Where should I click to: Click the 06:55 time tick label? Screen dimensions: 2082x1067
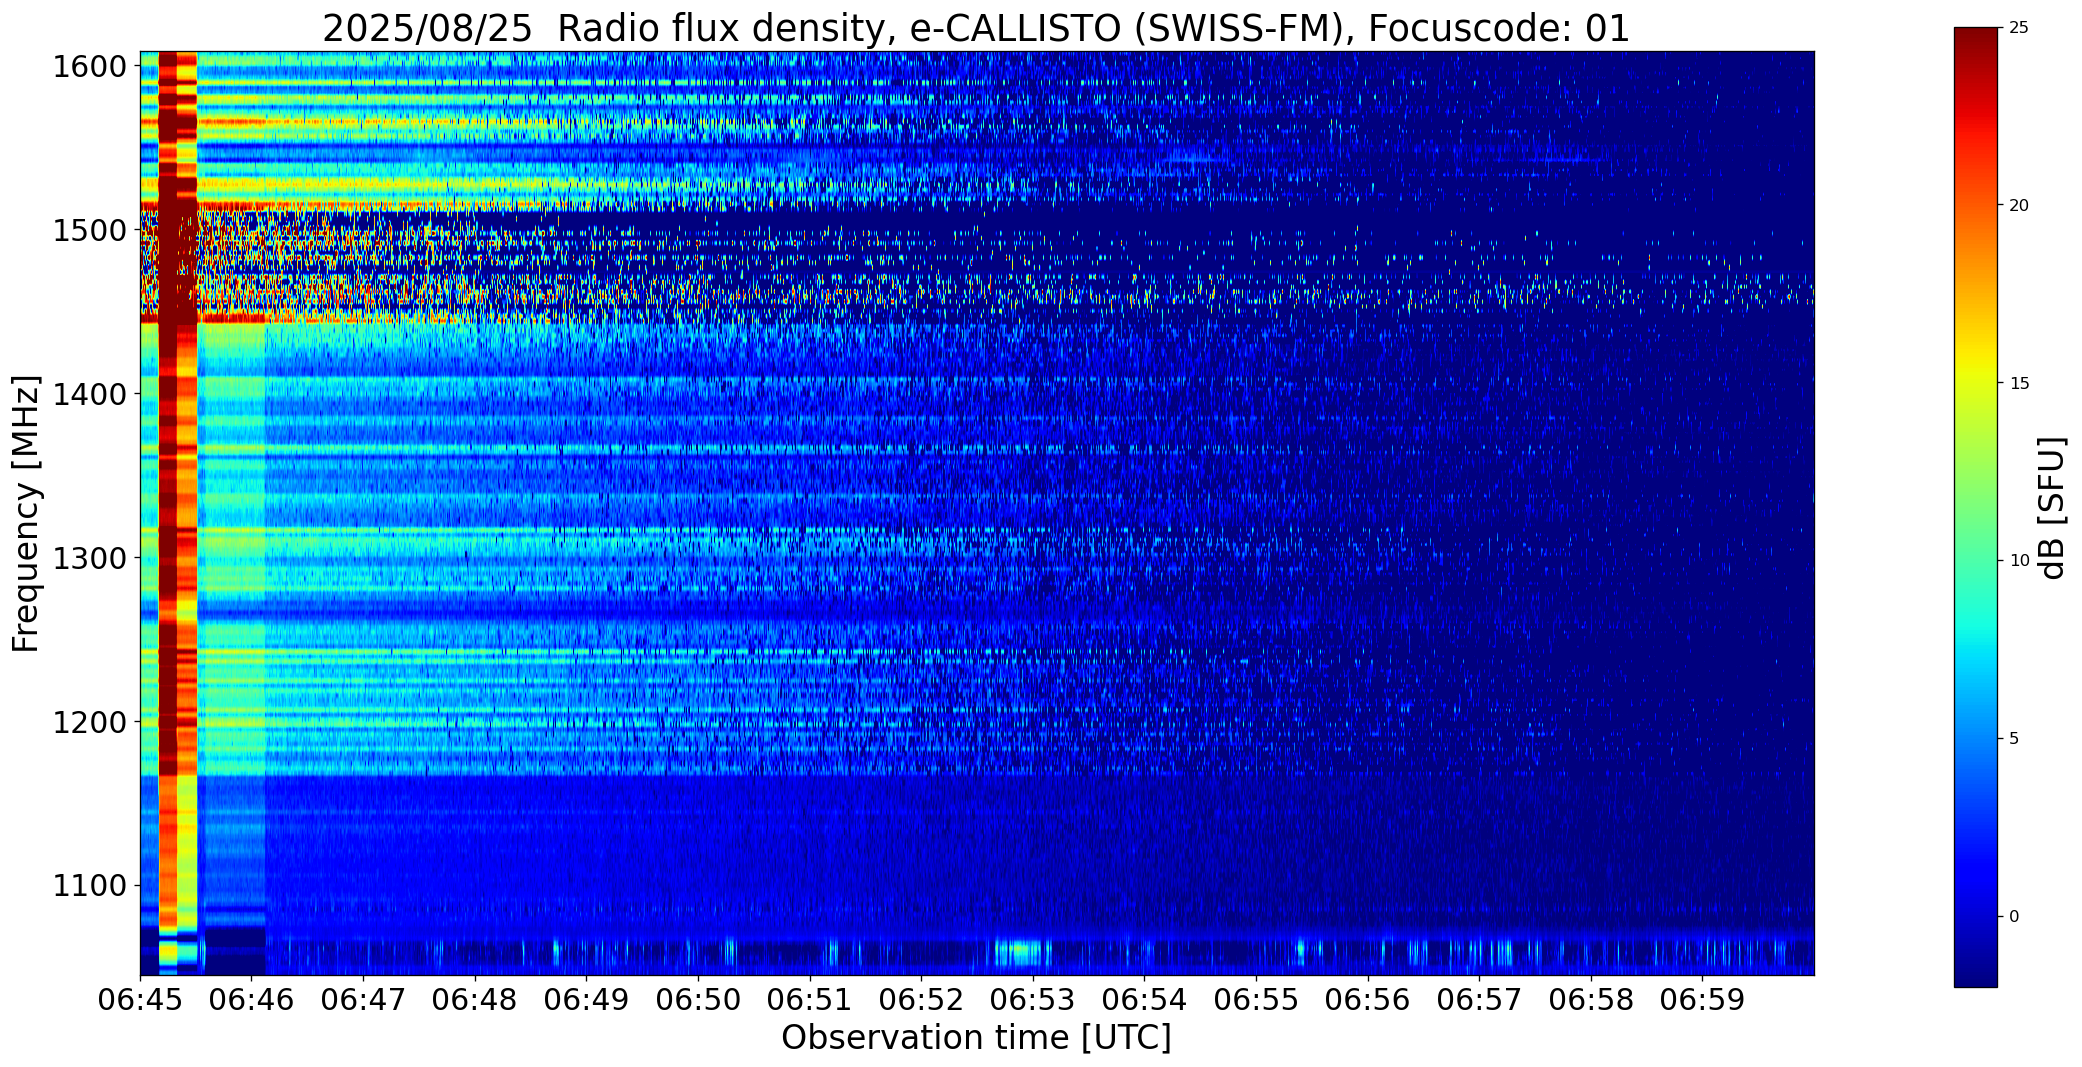pyautogui.click(x=1256, y=1000)
